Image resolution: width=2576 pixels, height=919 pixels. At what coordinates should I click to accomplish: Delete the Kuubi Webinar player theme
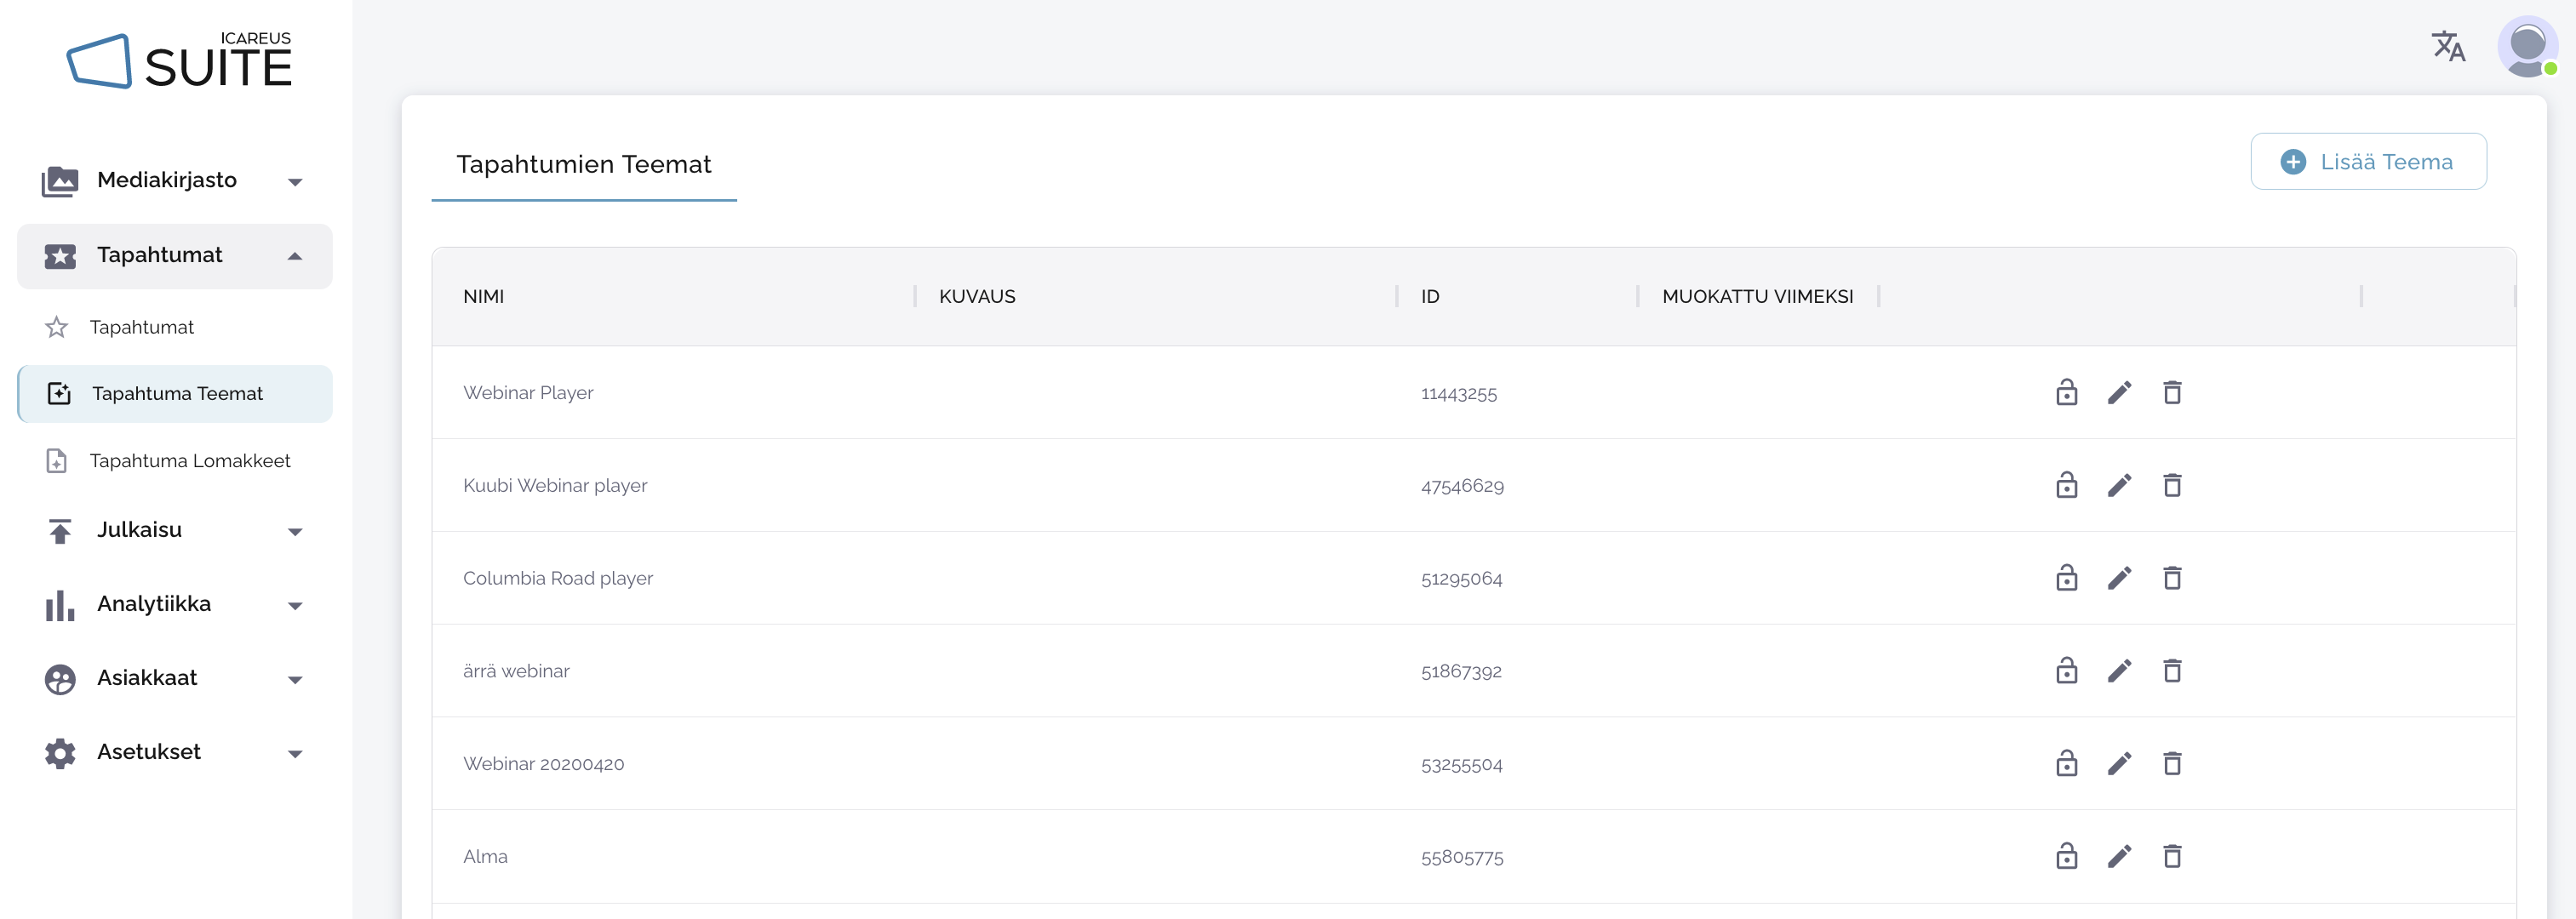[2172, 486]
